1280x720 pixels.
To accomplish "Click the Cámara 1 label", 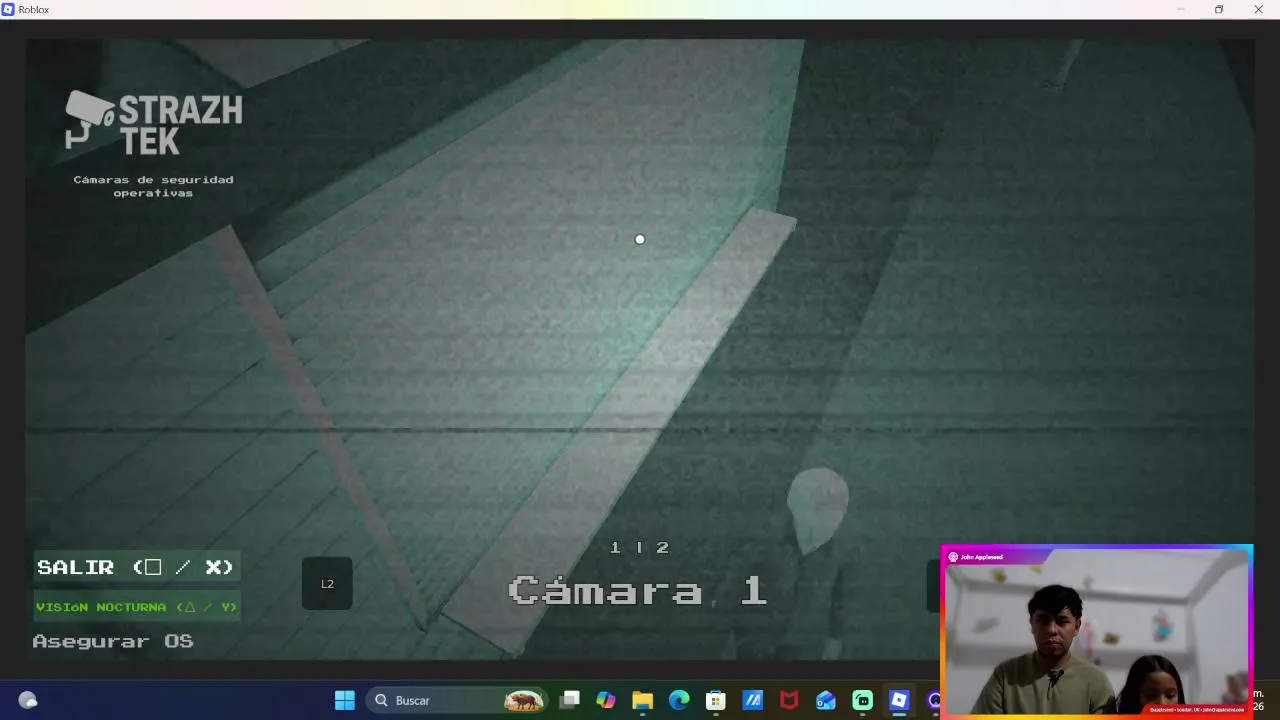I will tap(638, 591).
